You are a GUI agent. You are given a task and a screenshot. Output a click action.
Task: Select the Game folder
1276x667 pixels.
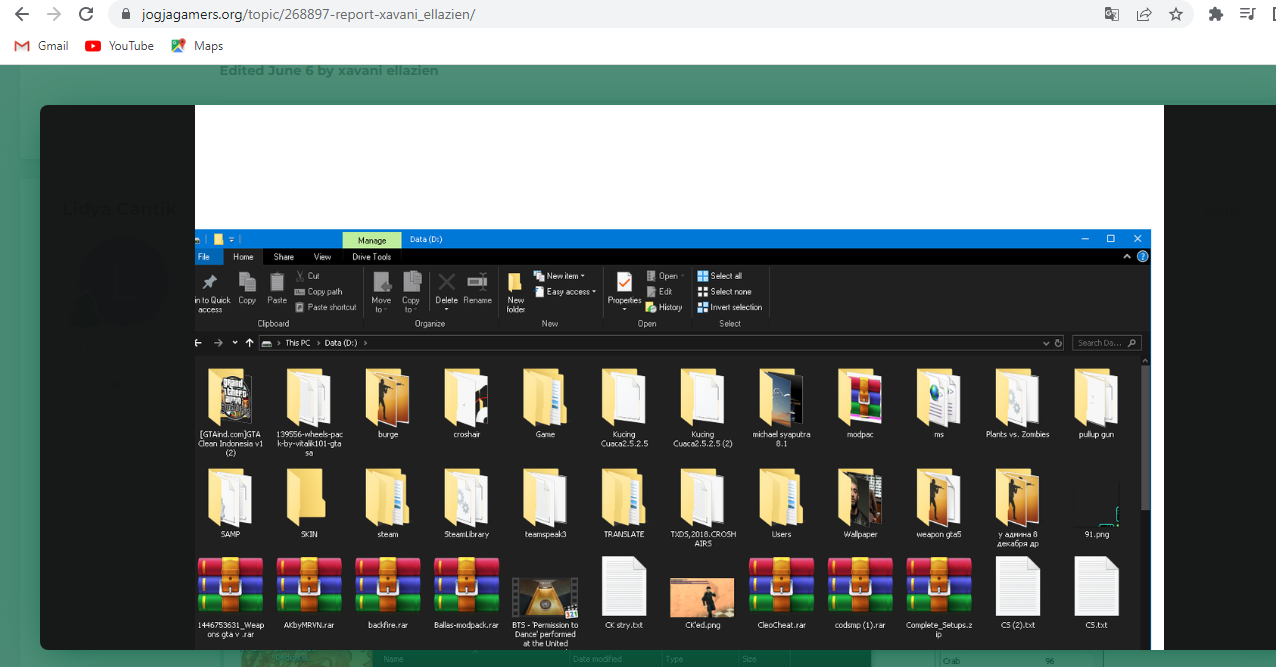545,404
